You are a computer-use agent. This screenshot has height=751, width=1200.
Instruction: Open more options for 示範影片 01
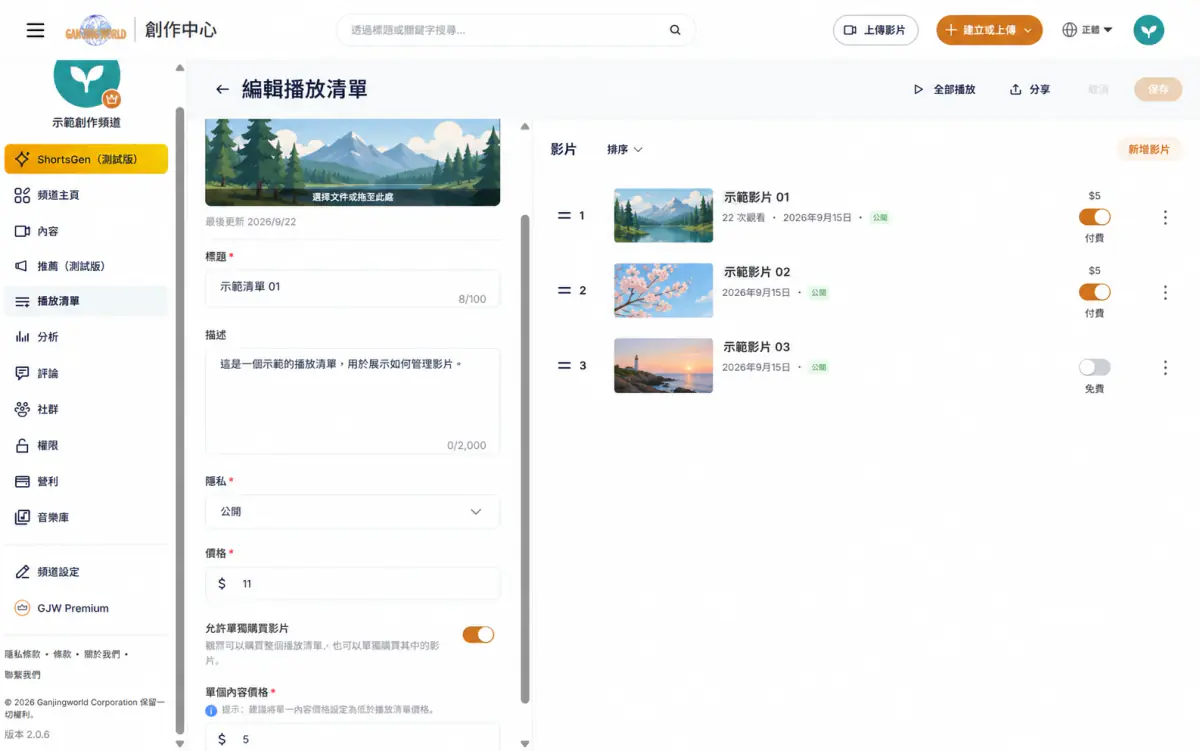1165,217
